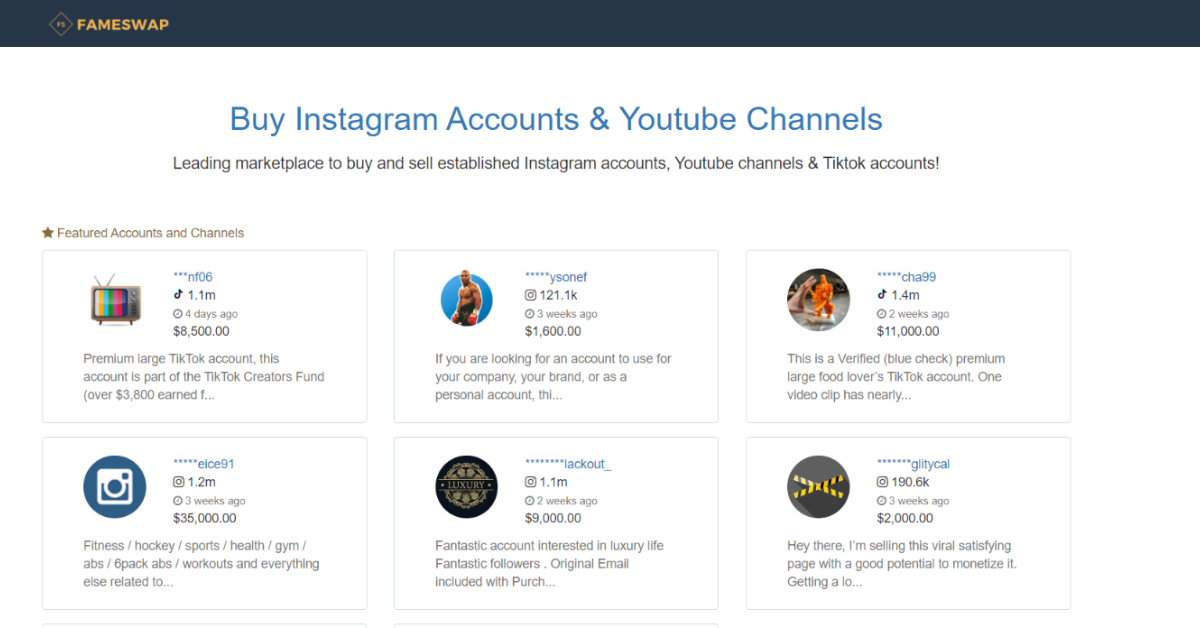Select the Instagram icon on the ********lackout_ card
This screenshot has width=1200, height=628.
point(530,482)
